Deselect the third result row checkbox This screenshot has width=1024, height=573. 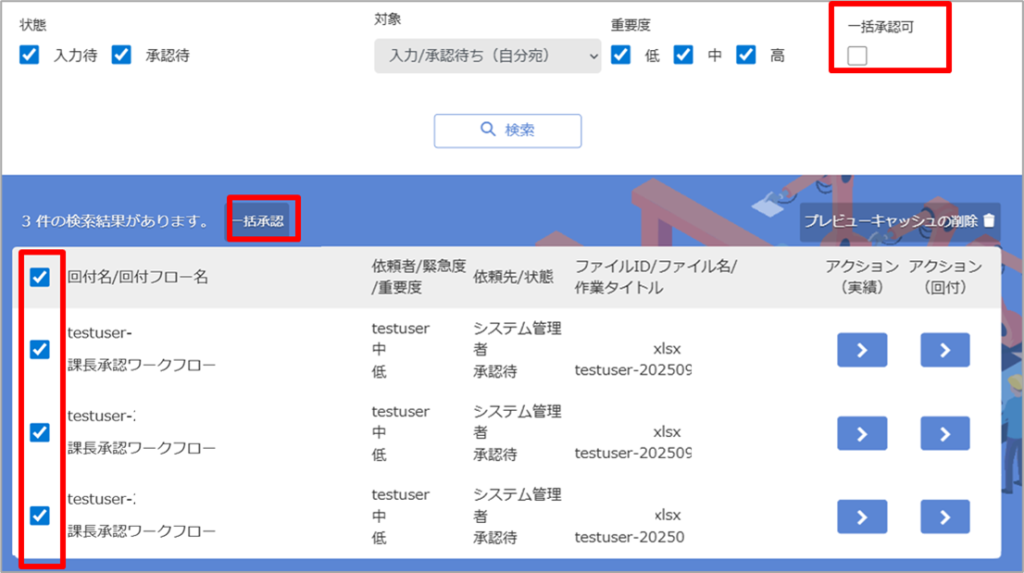(x=40, y=515)
